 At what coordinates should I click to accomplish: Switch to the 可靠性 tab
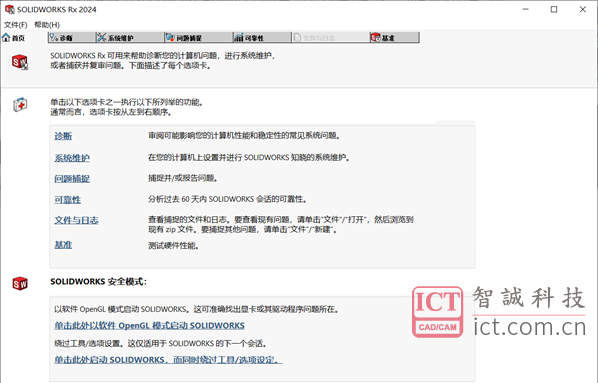tap(262, 37)
